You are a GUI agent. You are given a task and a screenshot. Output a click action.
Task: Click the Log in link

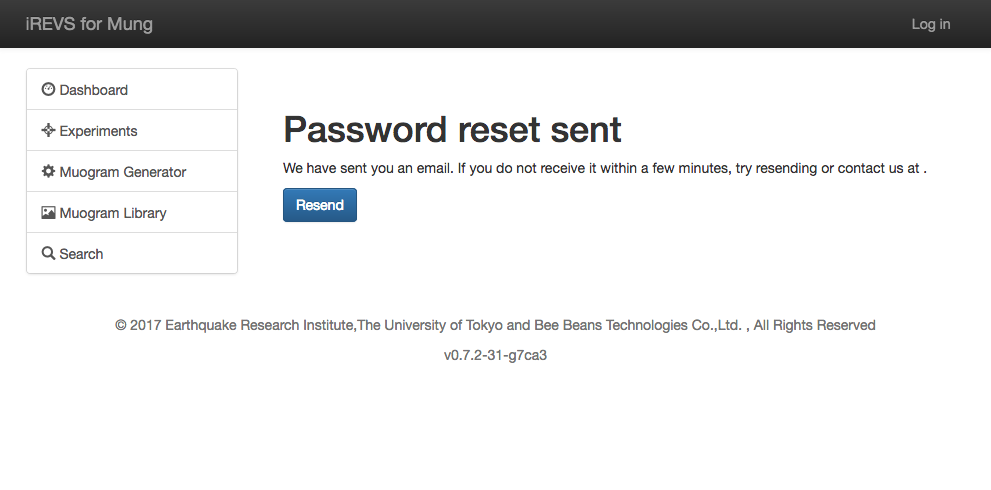(x=930, y=24)
